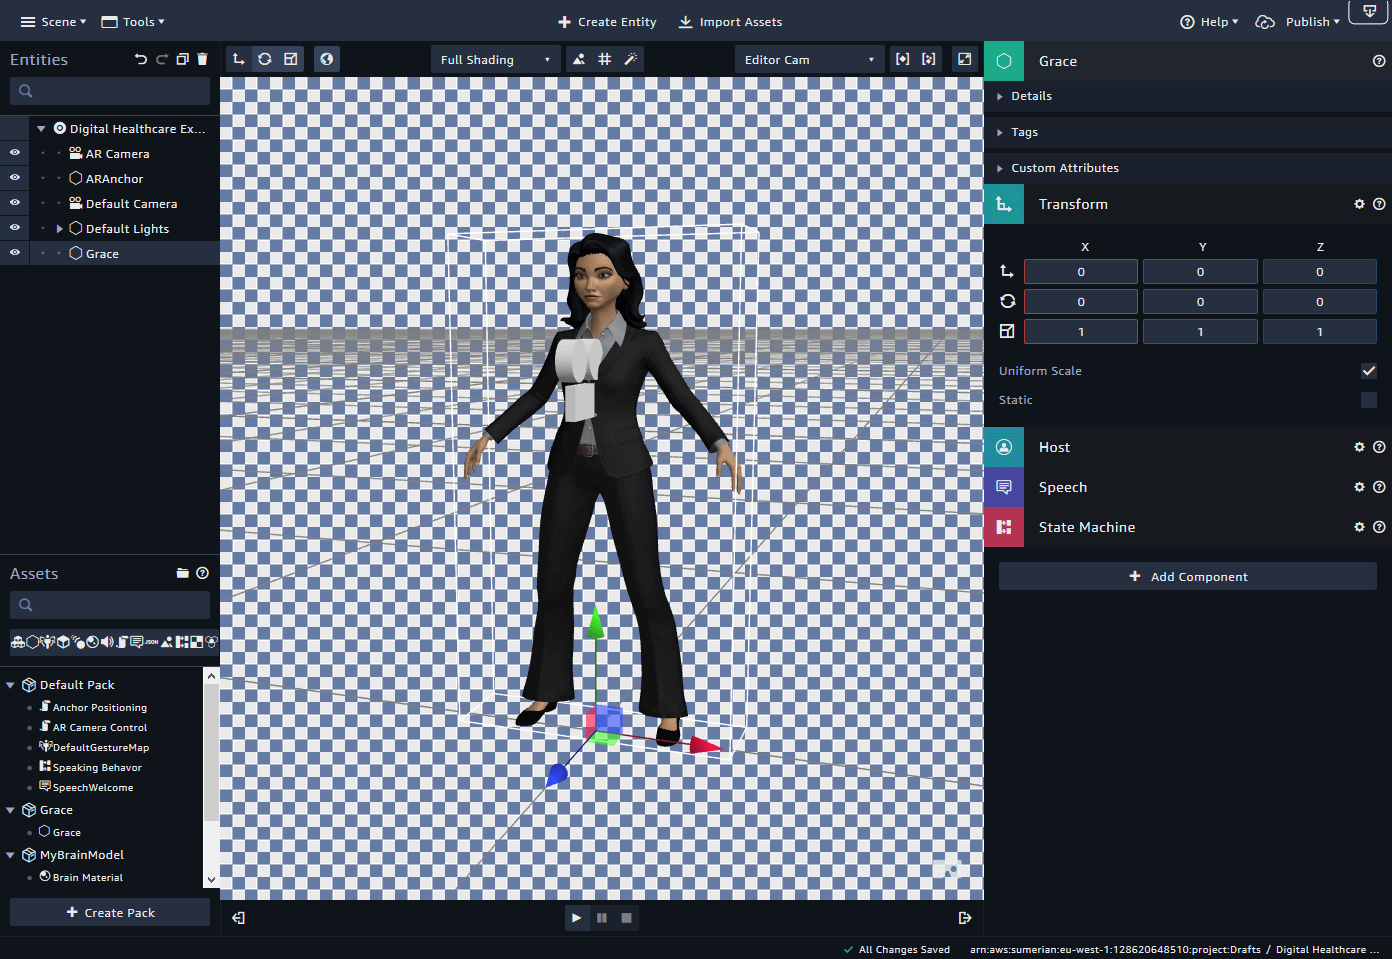Open Host component settings gear
The width and height of the screenshot is (1392, 959).
(1359, 447)
